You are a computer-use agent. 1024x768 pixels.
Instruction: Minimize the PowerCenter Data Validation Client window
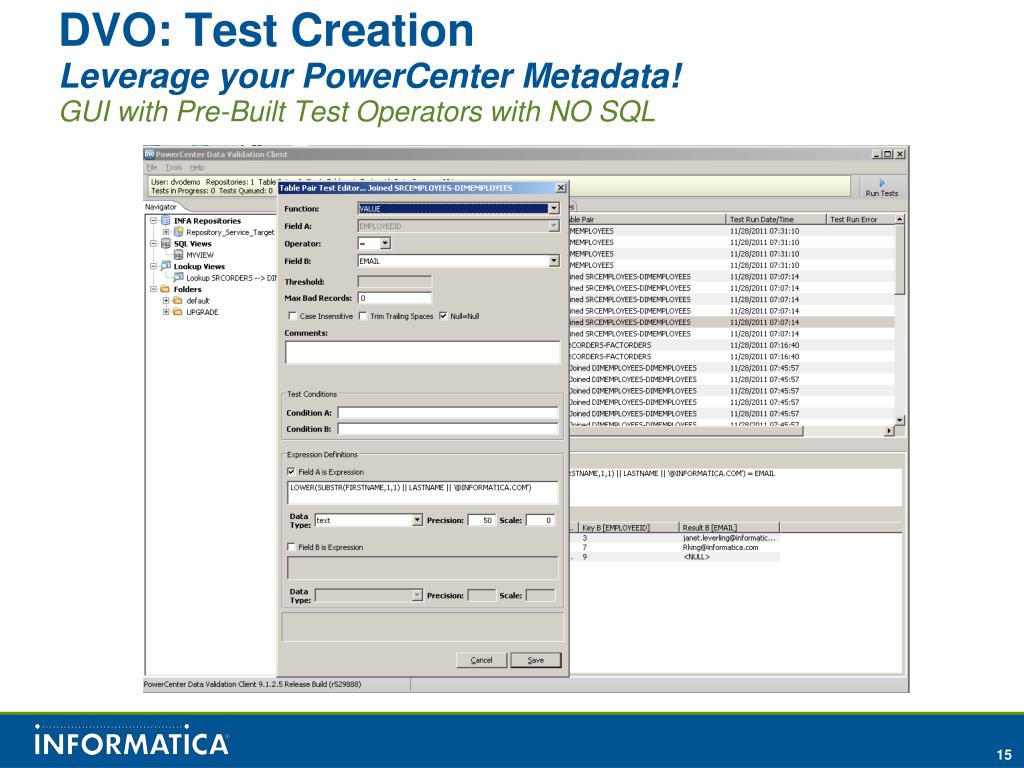click(x=876, y=154)
